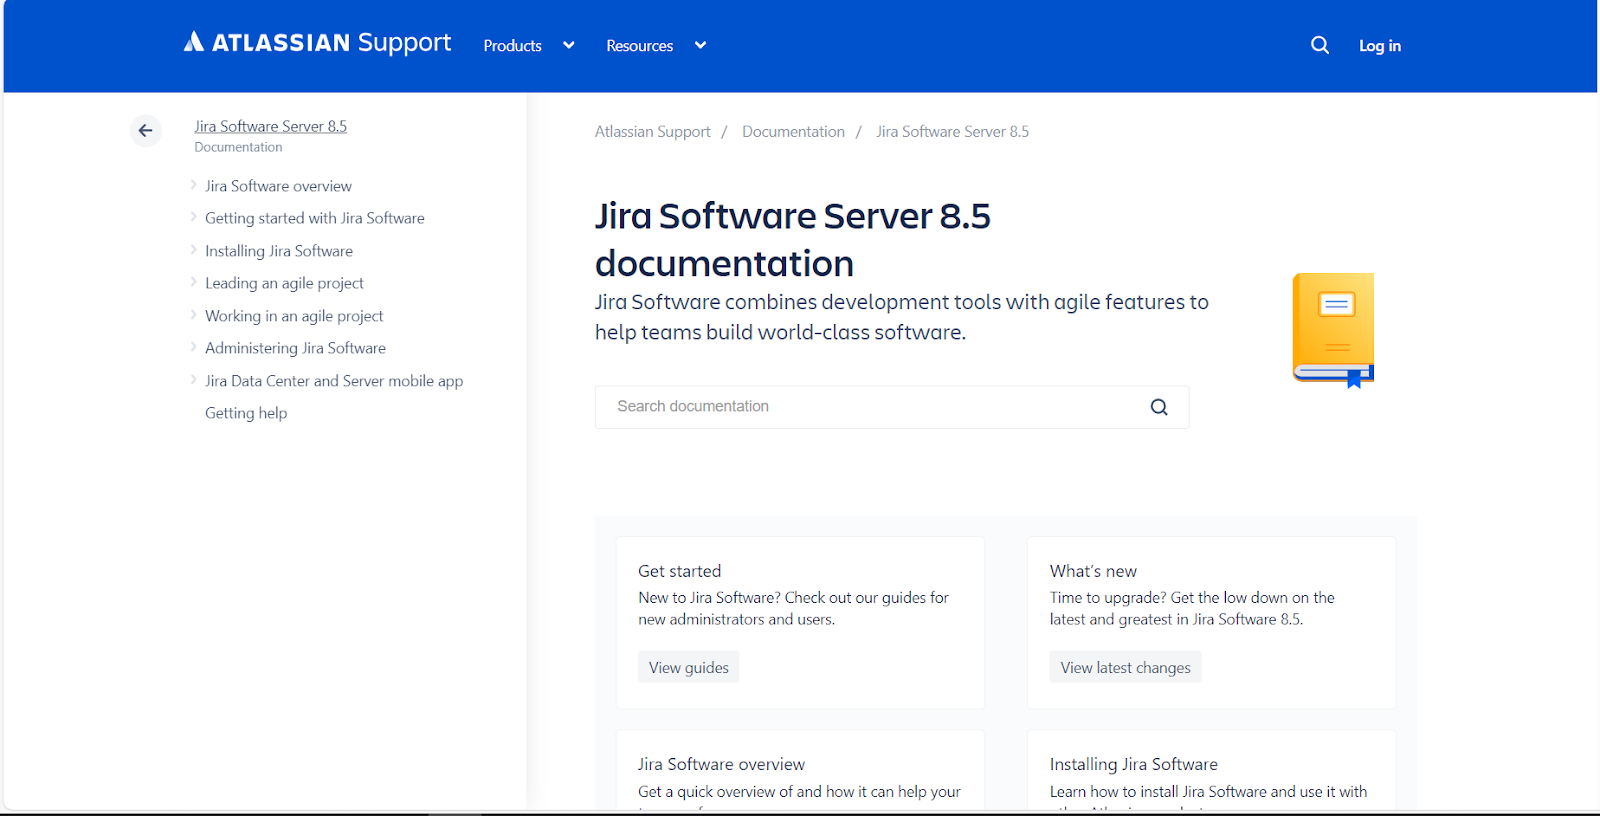Click Atlassian Support breadcrumb
This screenshot has width=1600, height=816.
pos(653,132)
